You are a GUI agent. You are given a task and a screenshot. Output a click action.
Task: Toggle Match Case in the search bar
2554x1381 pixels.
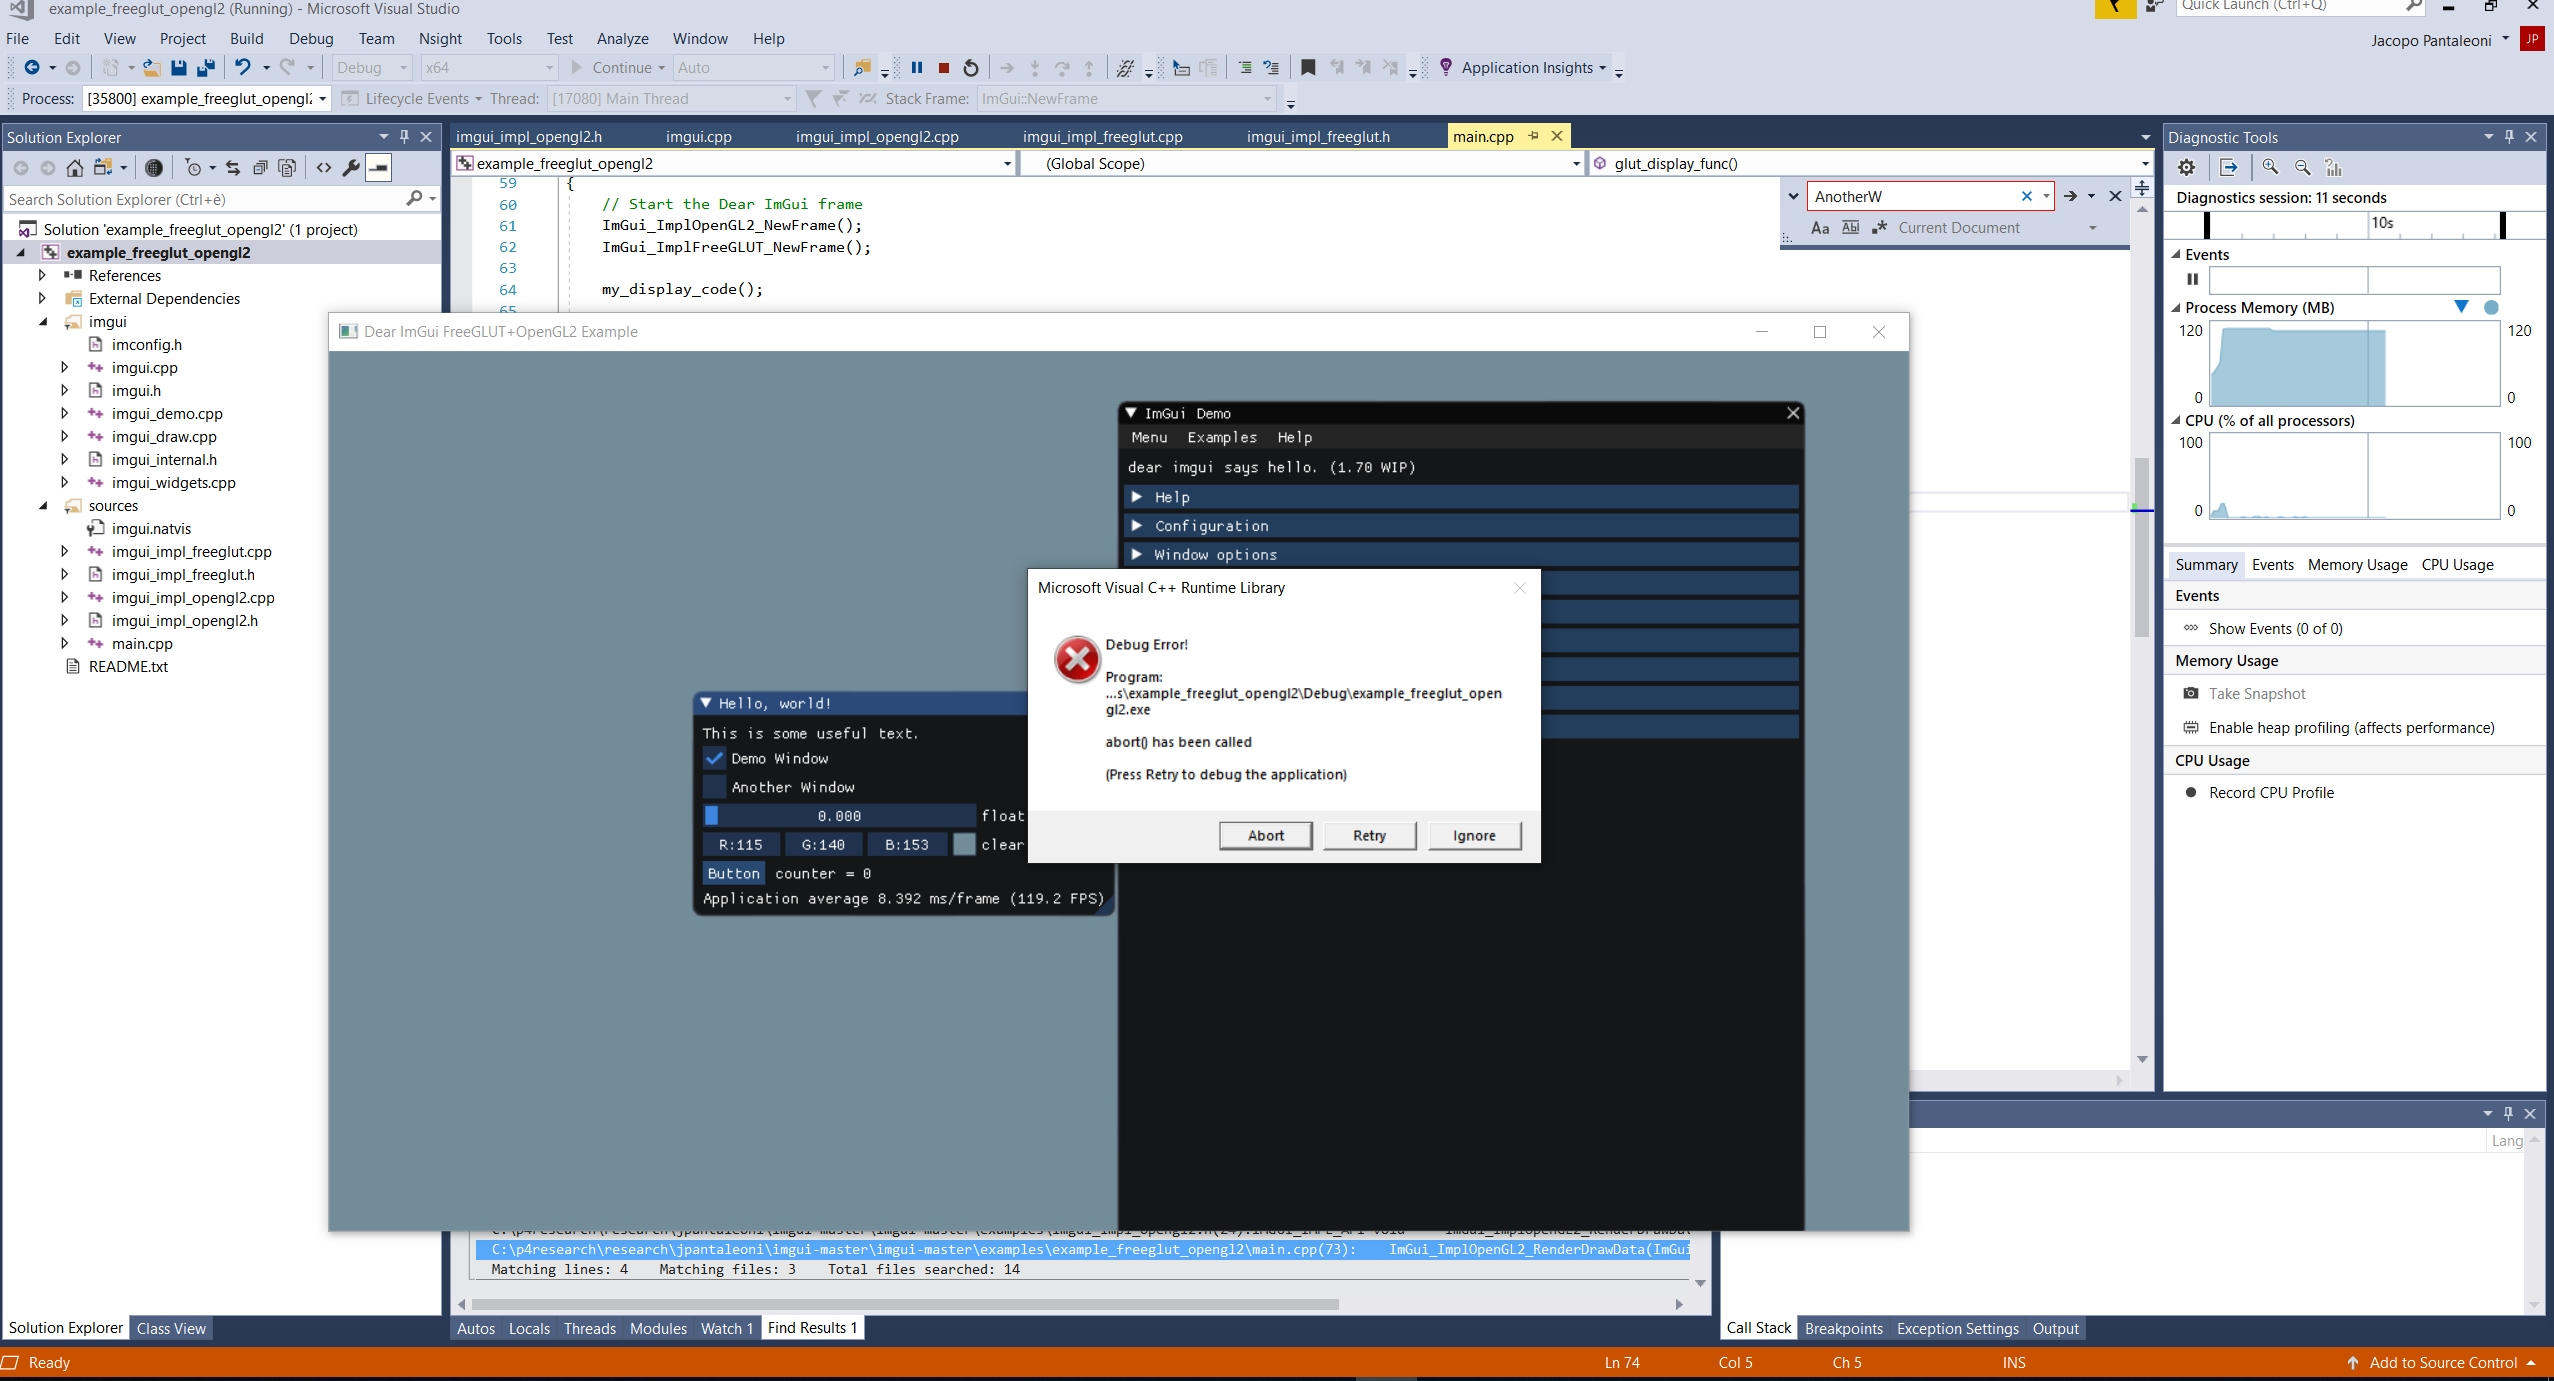pos(1818,228)
